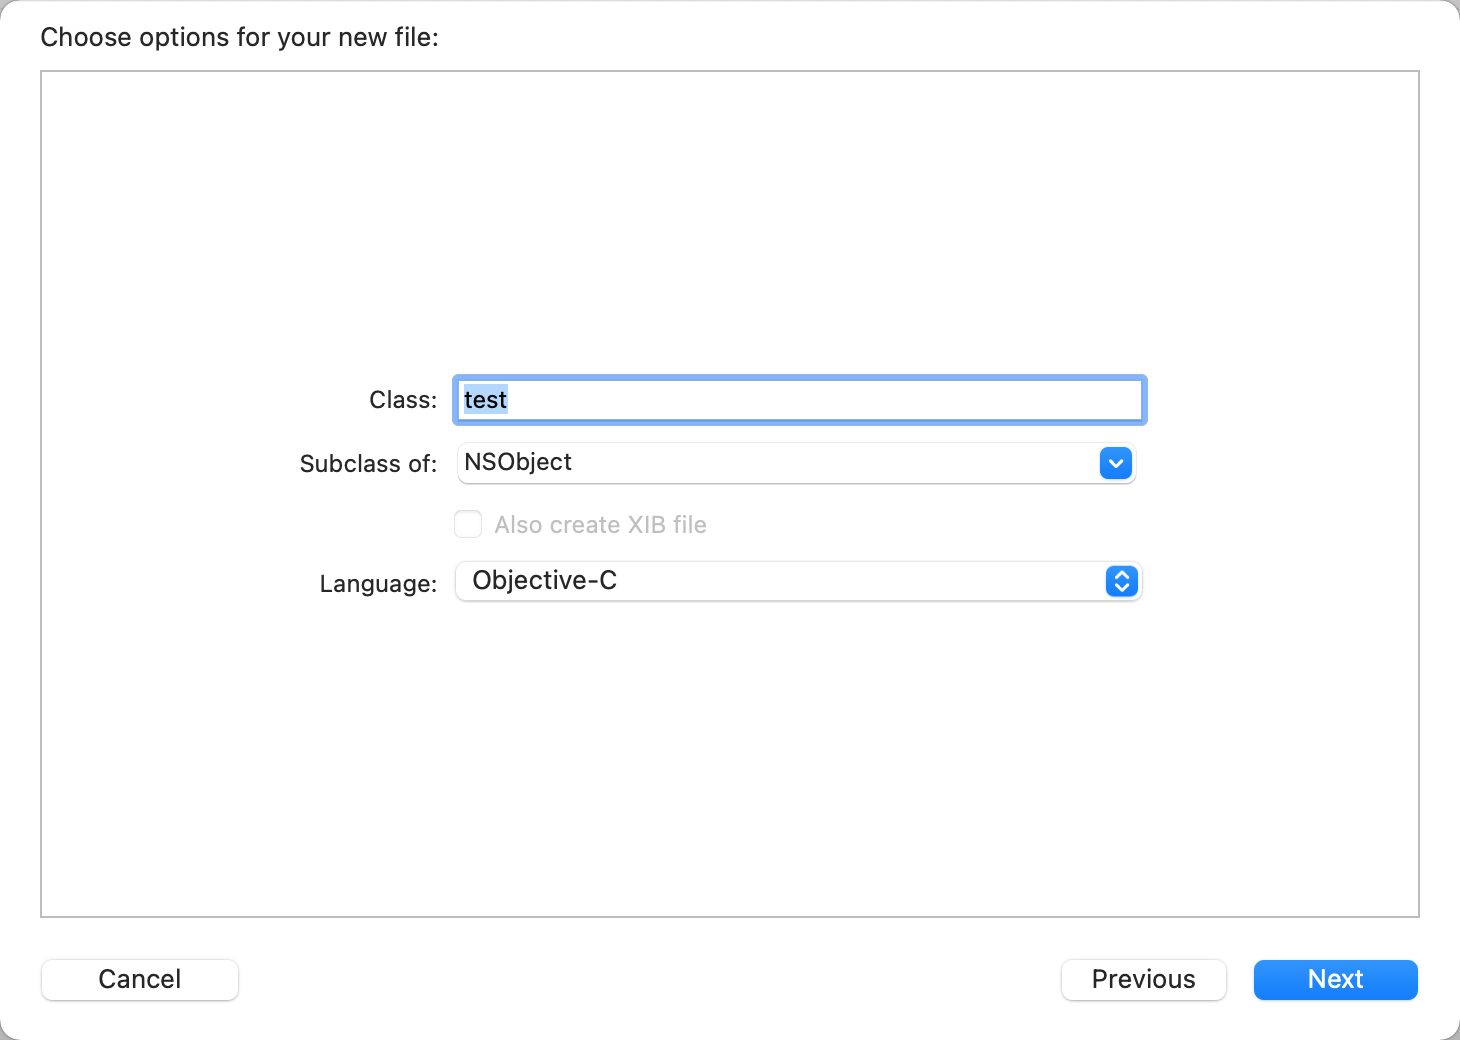1460x1040 pixels.
Task: Click the Language: label
Action: [x=379, y=584]
